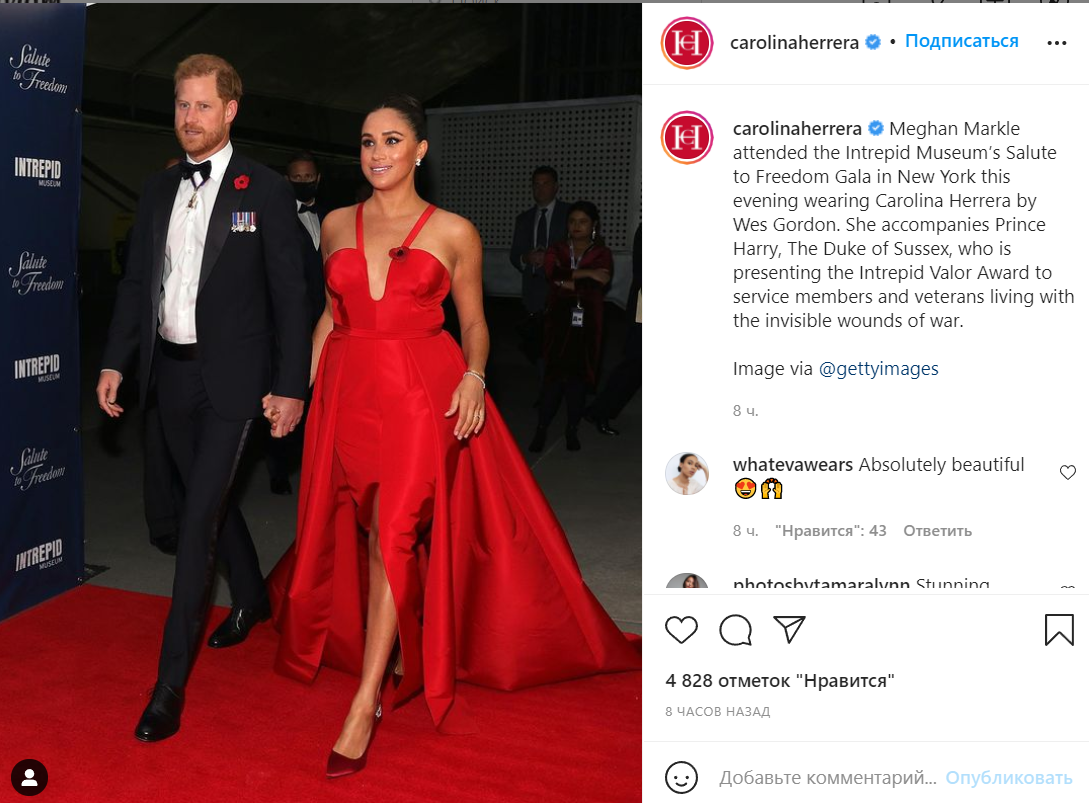
Task: Open whatevawears commenter avatar
Action: point(687,474)
